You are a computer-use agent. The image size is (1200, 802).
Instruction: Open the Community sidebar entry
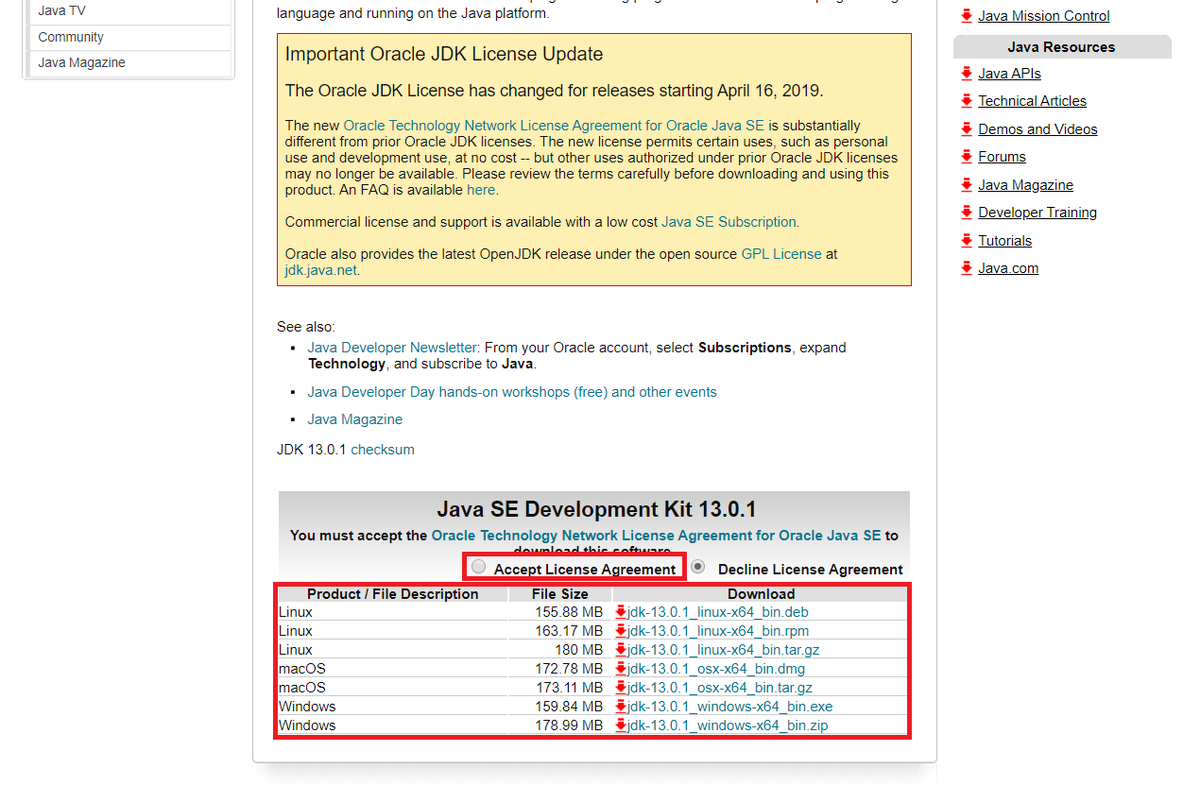point(70,36)
